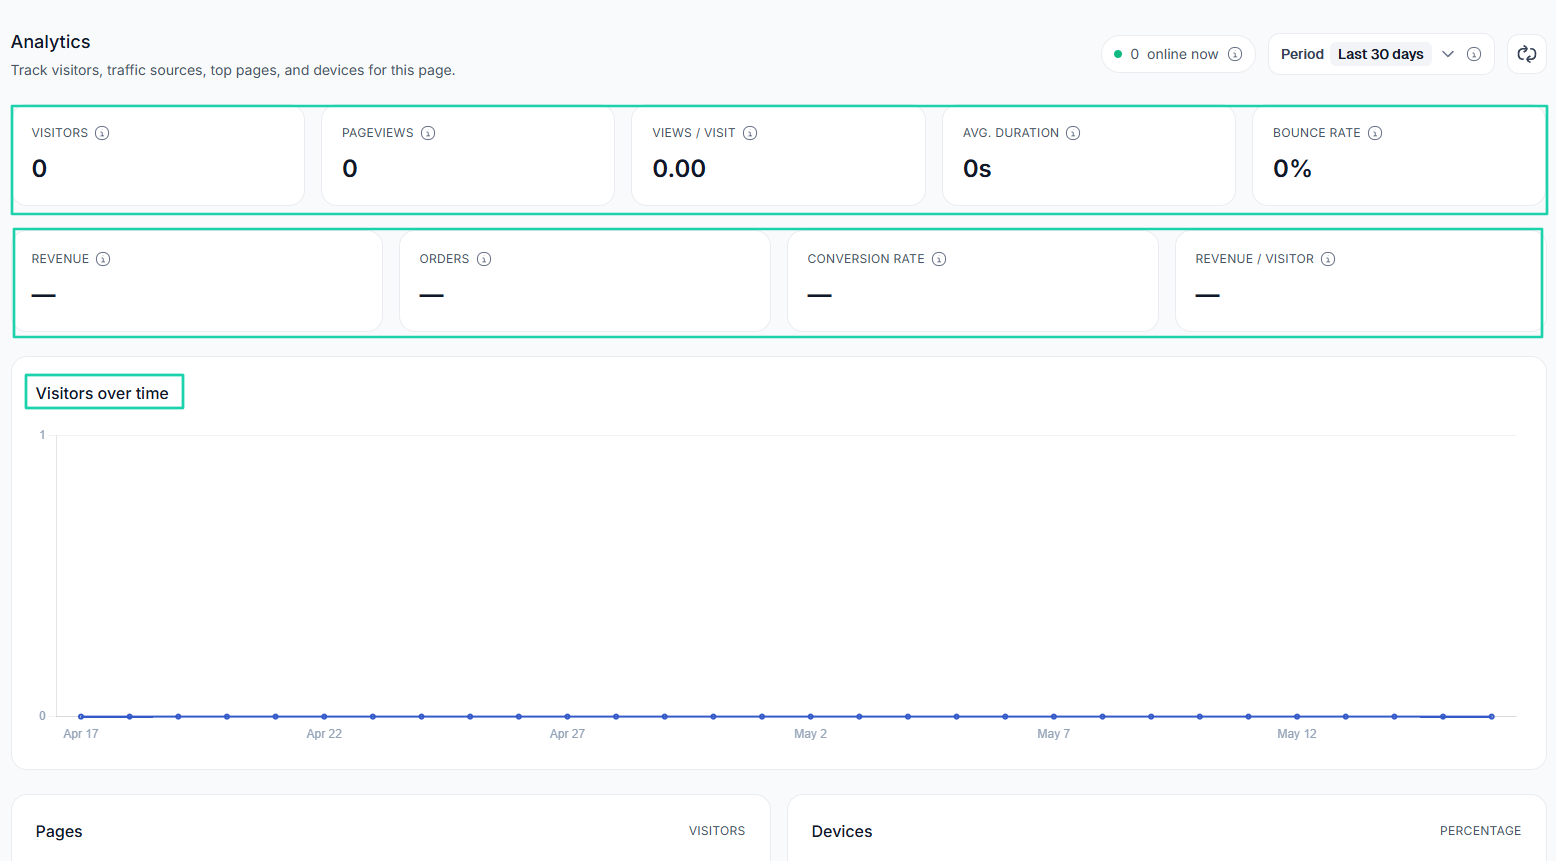Screen dimensions: 1556x861
Task: Click the 'Period' label text
Action: tap(1302, 54)
